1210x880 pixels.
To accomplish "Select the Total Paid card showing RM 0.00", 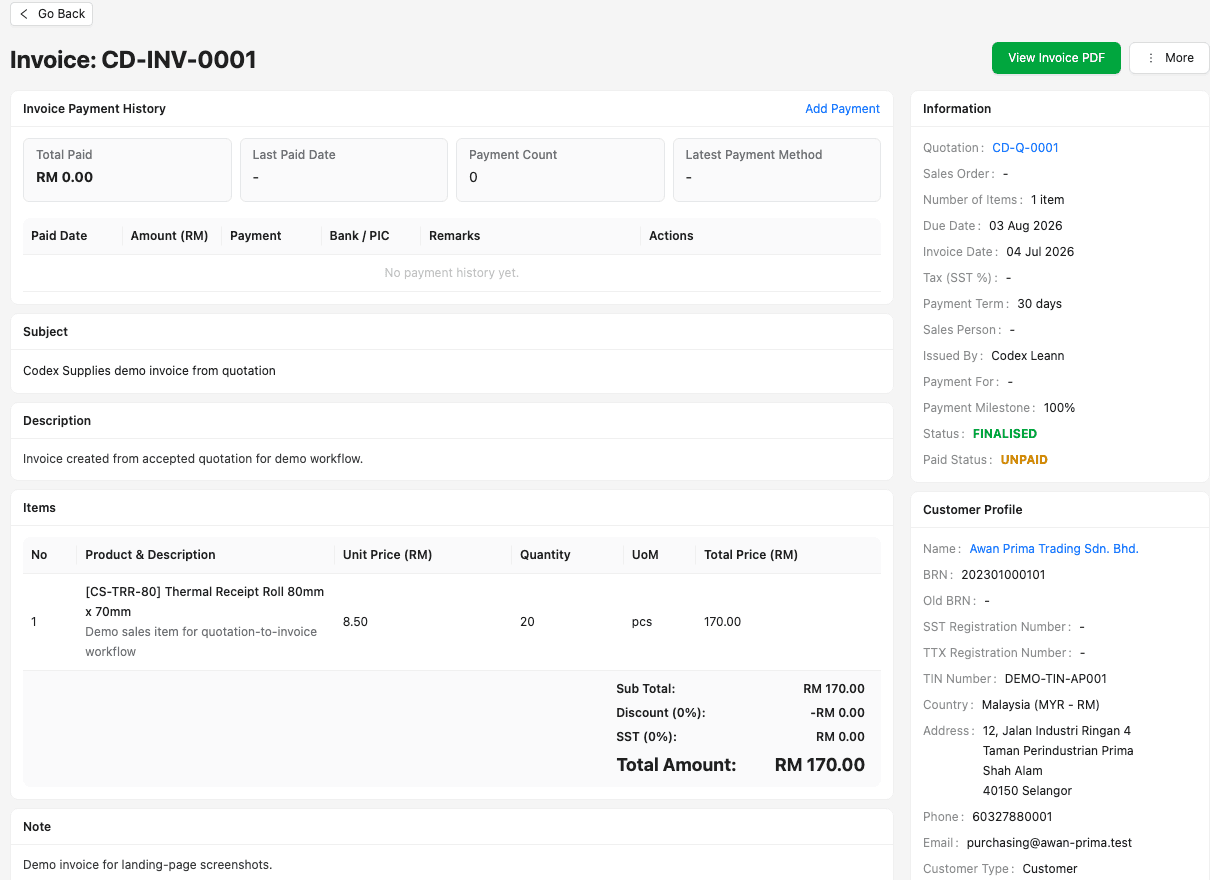I will pos(127,170).
